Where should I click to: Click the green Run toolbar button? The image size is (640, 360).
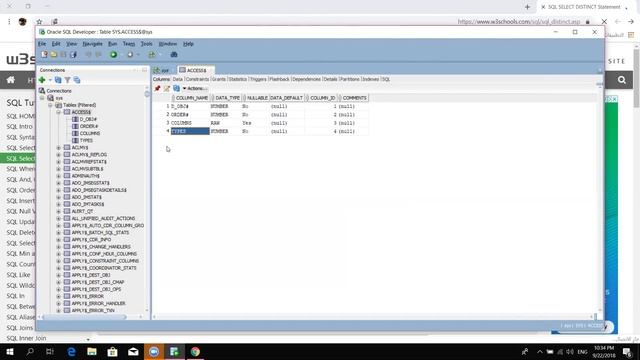click(113, 54)
